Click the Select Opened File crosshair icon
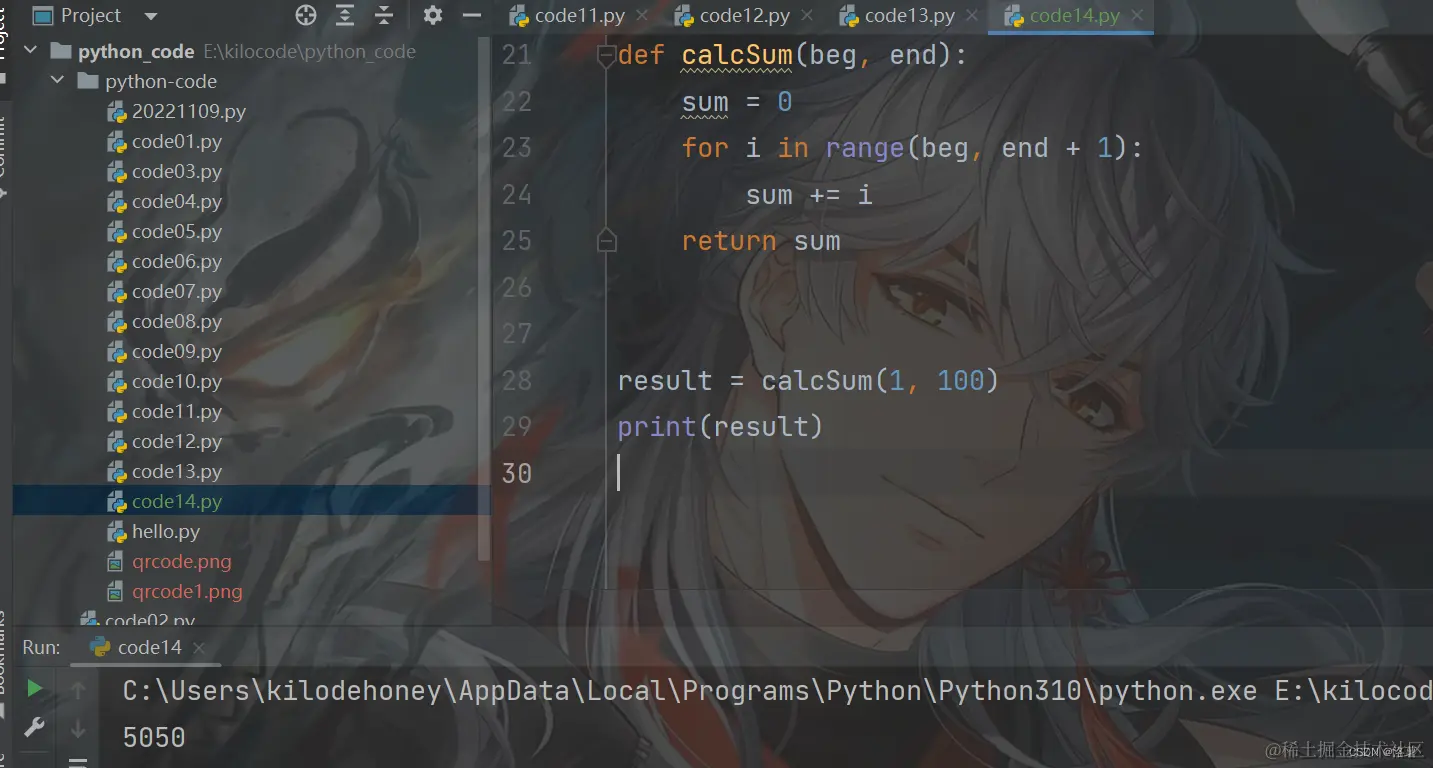The width and height of the screenshot is (1433, 768). tap(306, 15)
